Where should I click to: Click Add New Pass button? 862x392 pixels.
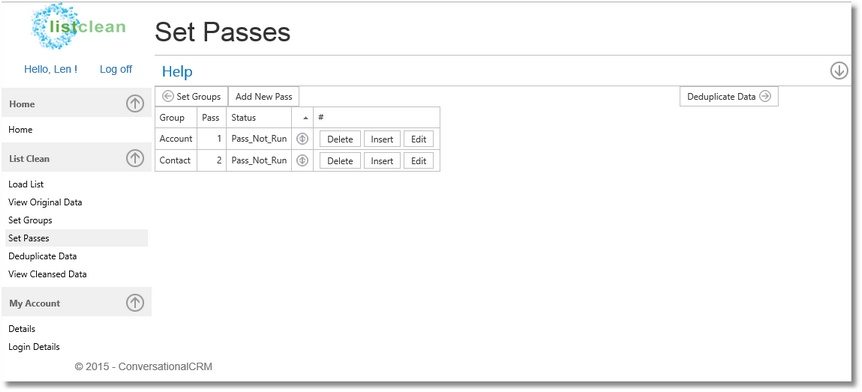click(x=264, y=97)
